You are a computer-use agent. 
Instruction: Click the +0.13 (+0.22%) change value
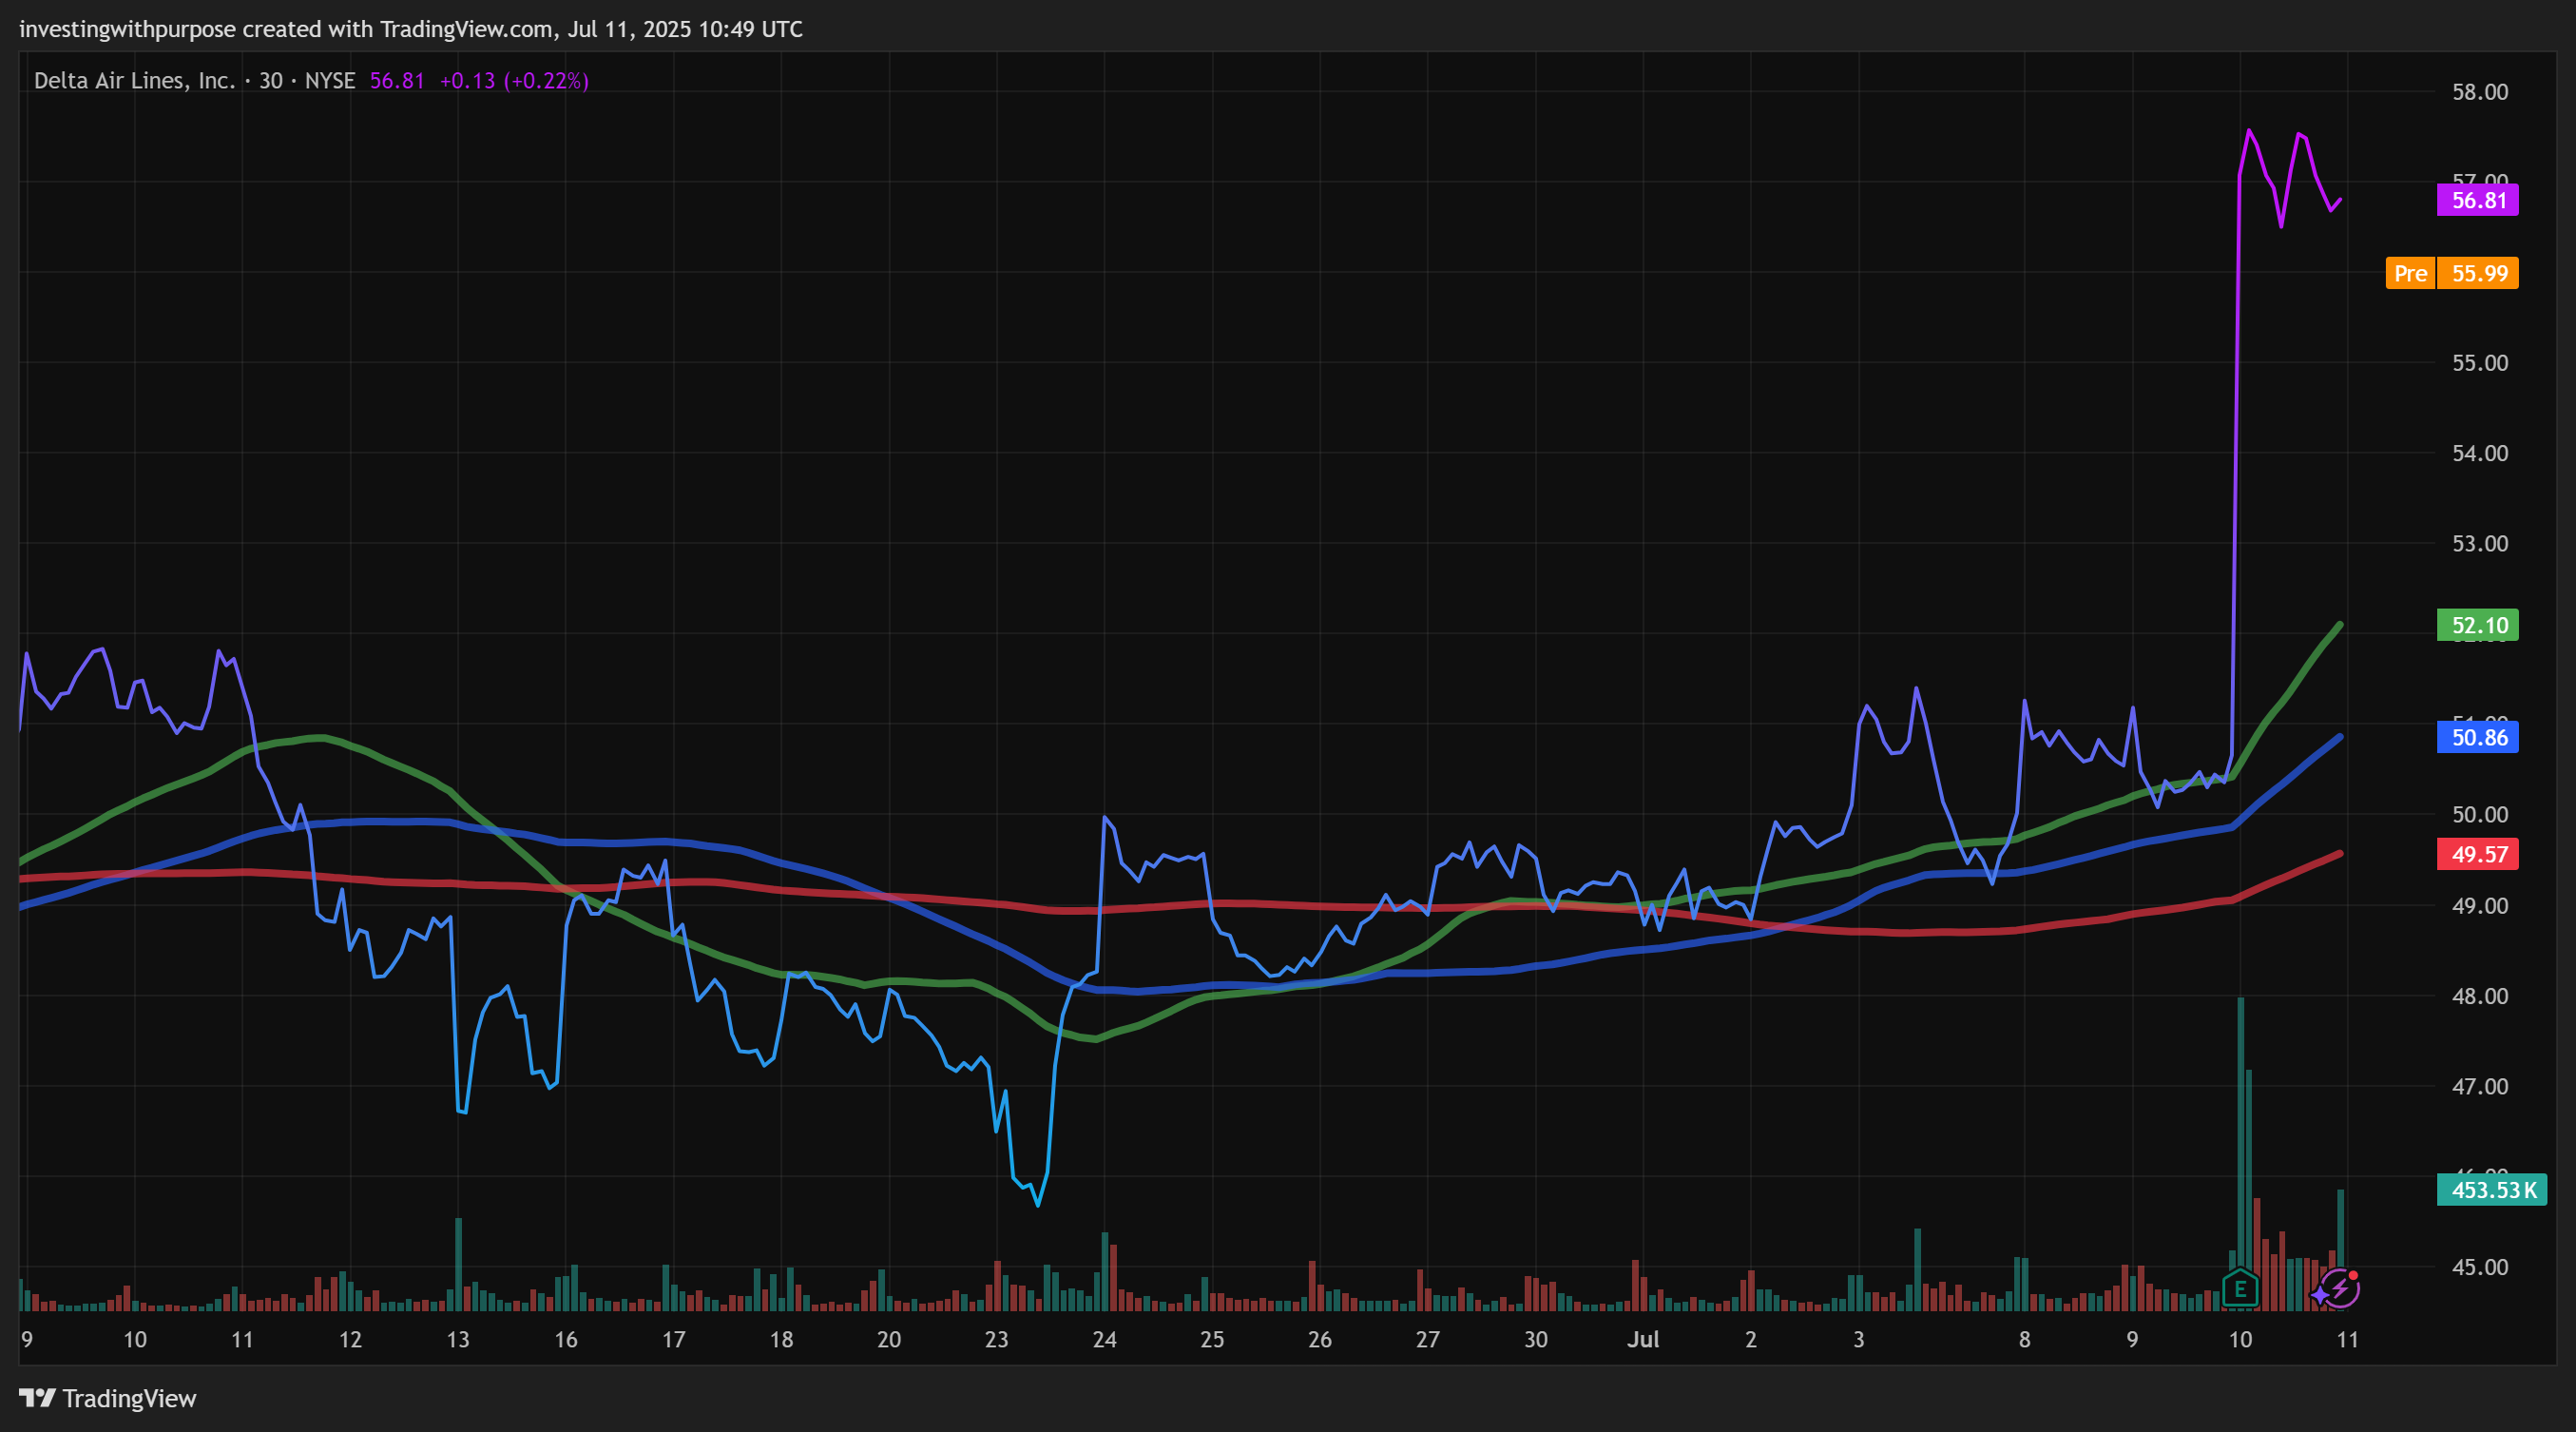(514, 81)
